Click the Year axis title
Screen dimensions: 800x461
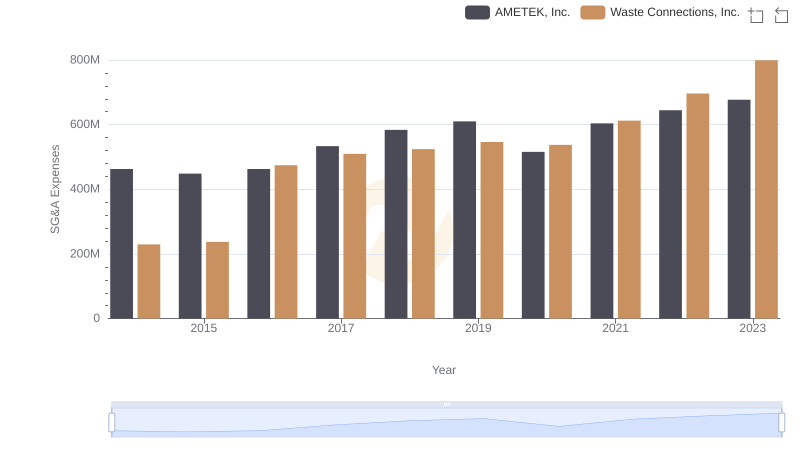pyautogui.click(x=444, y=370)
